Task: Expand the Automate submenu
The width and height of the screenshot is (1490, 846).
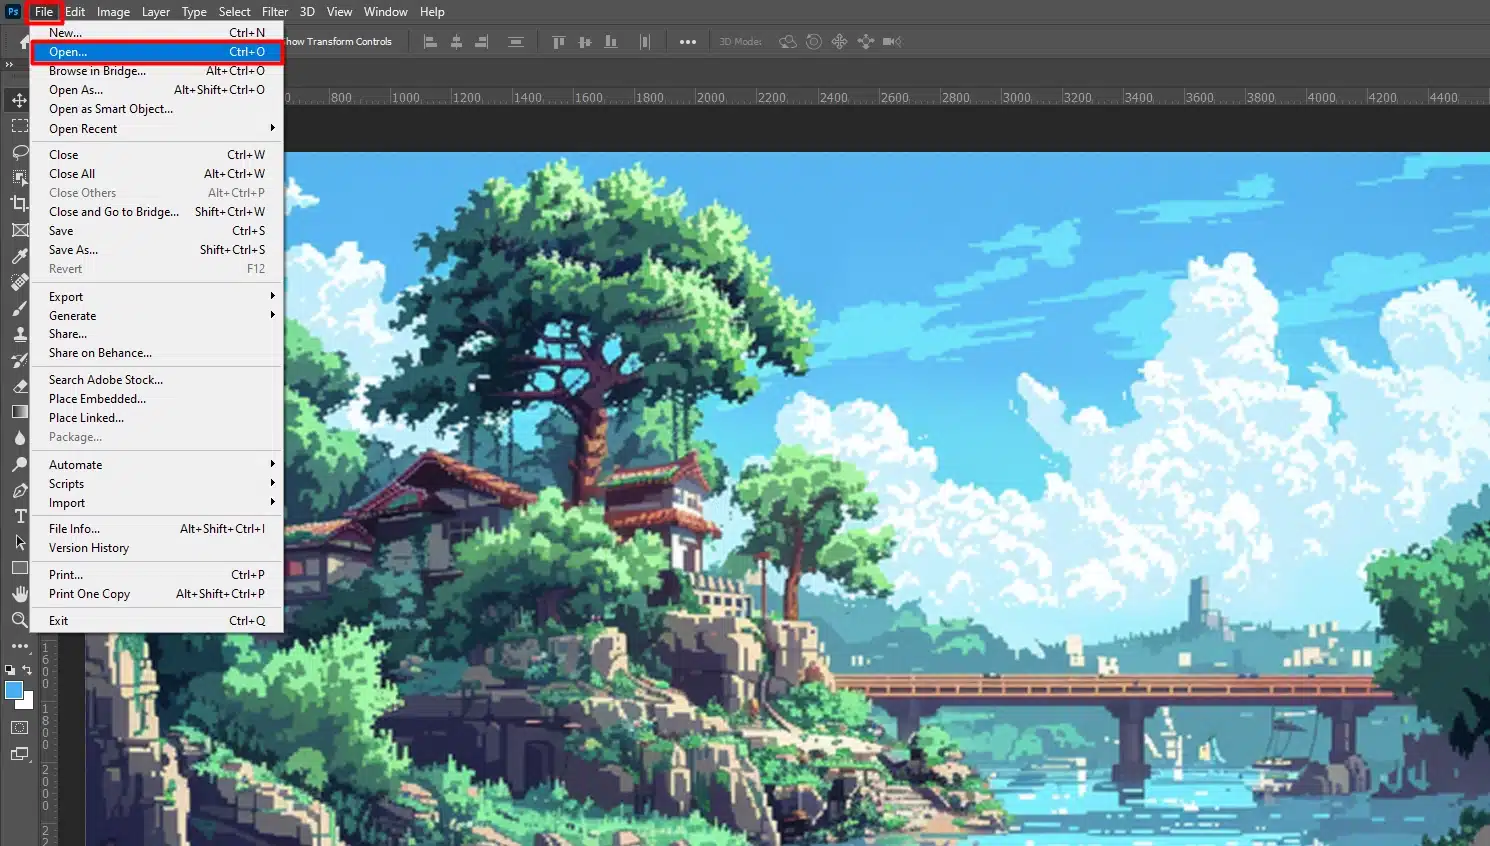Action: pyautogui.click(x=157, y=465)
